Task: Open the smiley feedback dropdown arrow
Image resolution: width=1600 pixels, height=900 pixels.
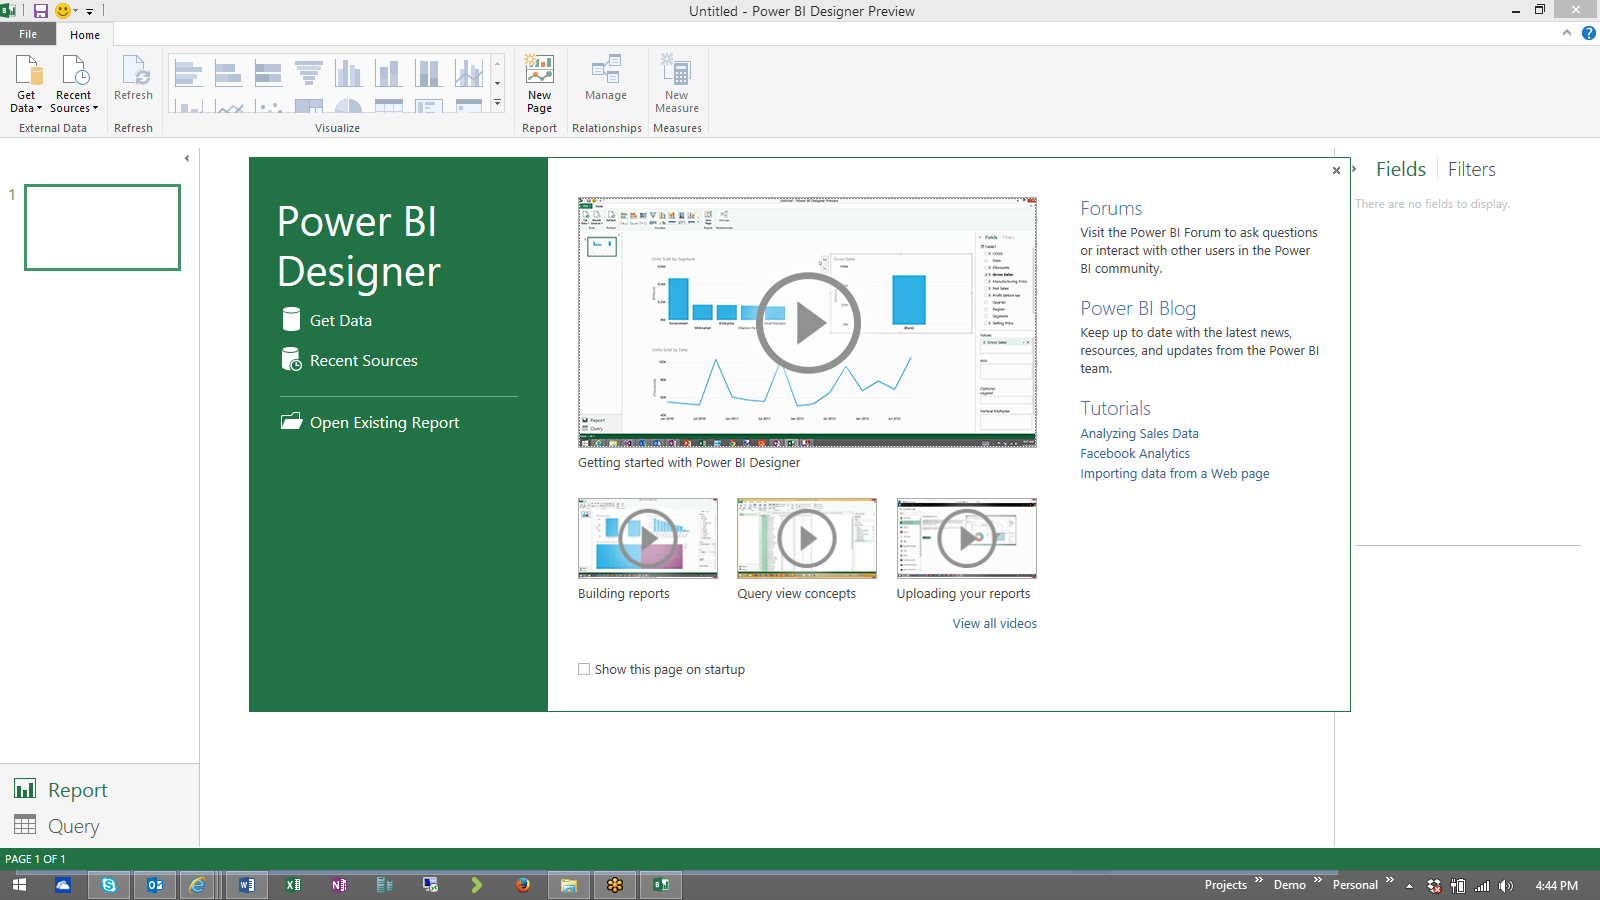Action: (75, 11)
